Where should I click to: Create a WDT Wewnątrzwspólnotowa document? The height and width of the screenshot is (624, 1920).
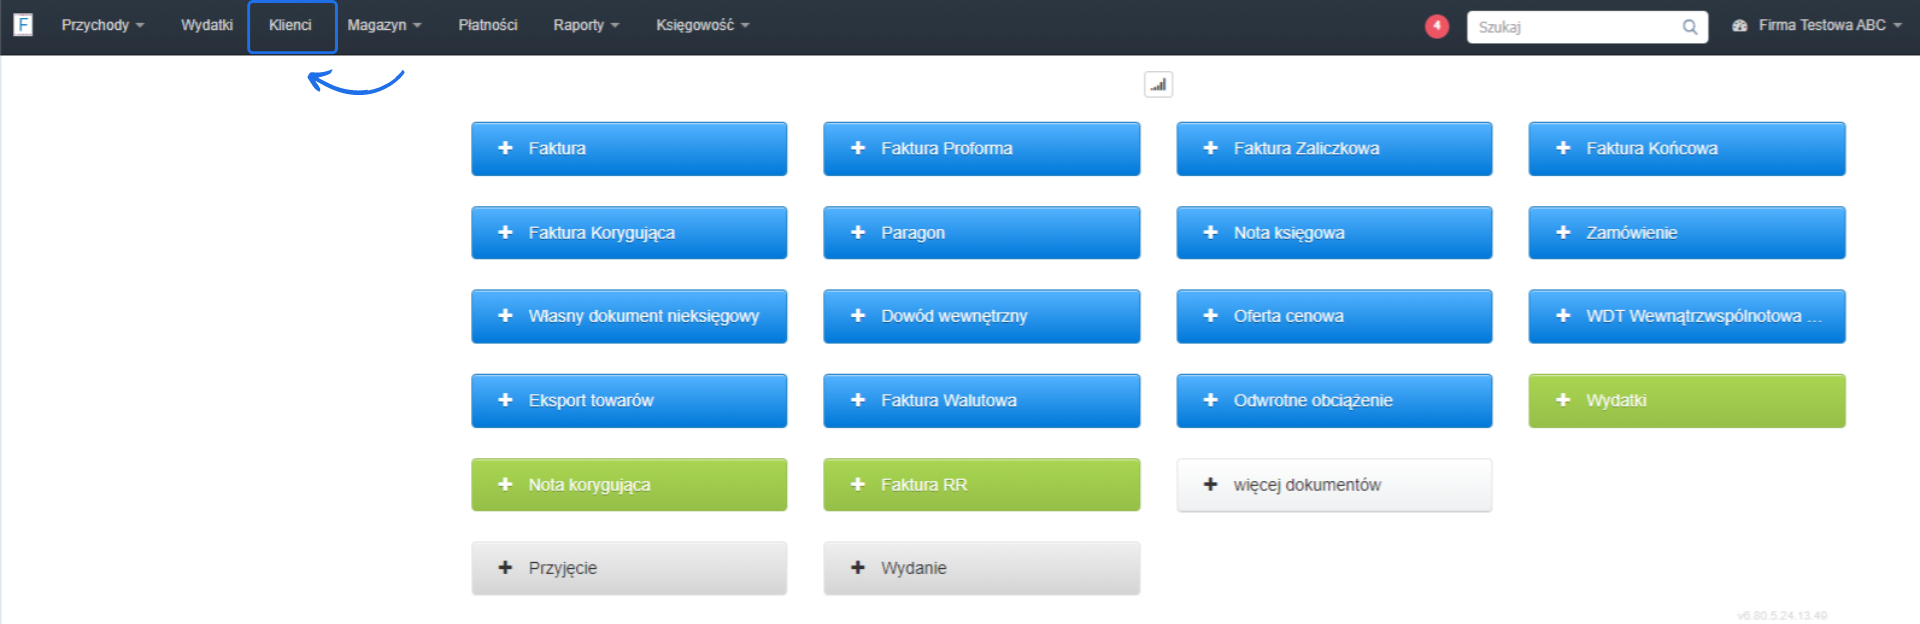click(1686, 316)
